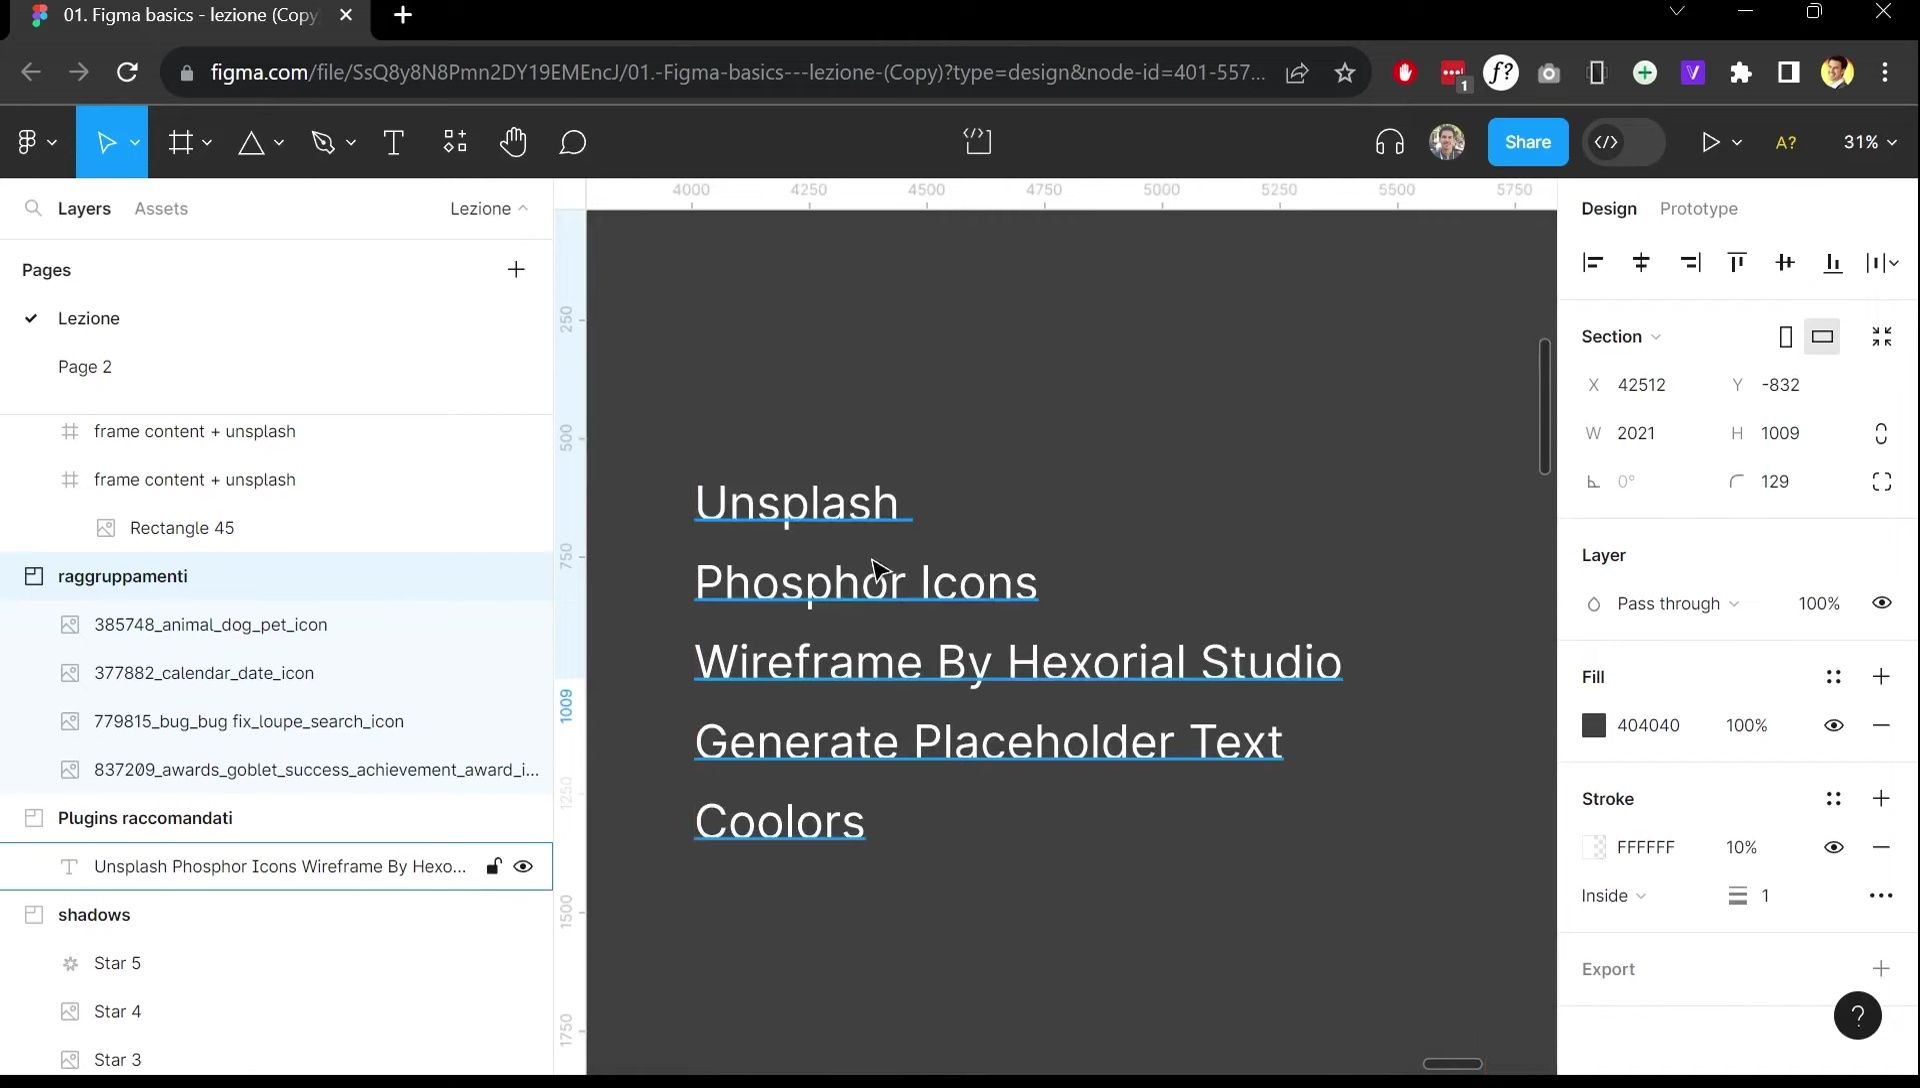Select the Comment tool
The image size is (1920, 1088).
573,142
